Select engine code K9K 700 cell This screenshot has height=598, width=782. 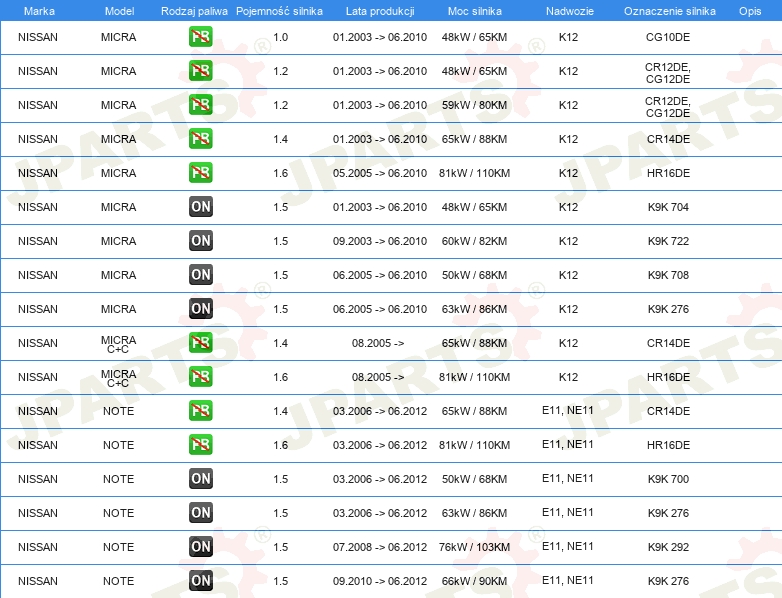point(668,479)
